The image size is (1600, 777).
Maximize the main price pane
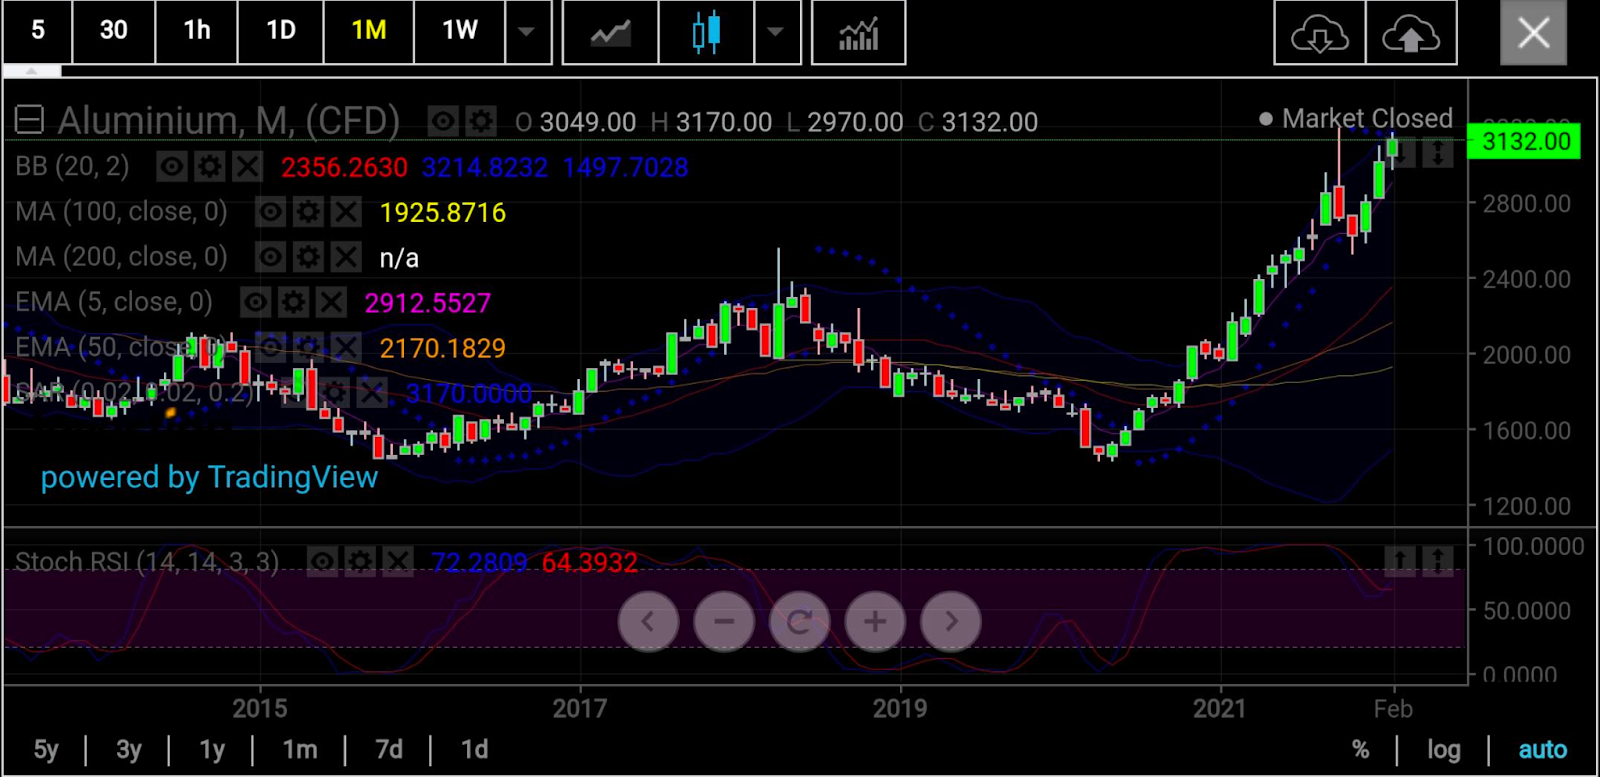point(1437,153)
